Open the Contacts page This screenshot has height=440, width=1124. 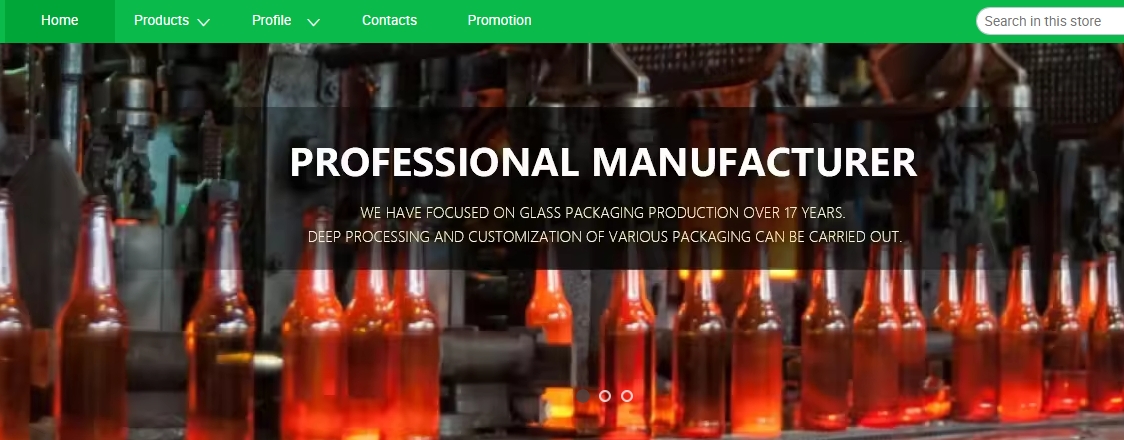pyautogui.click(x=389, y=21)
